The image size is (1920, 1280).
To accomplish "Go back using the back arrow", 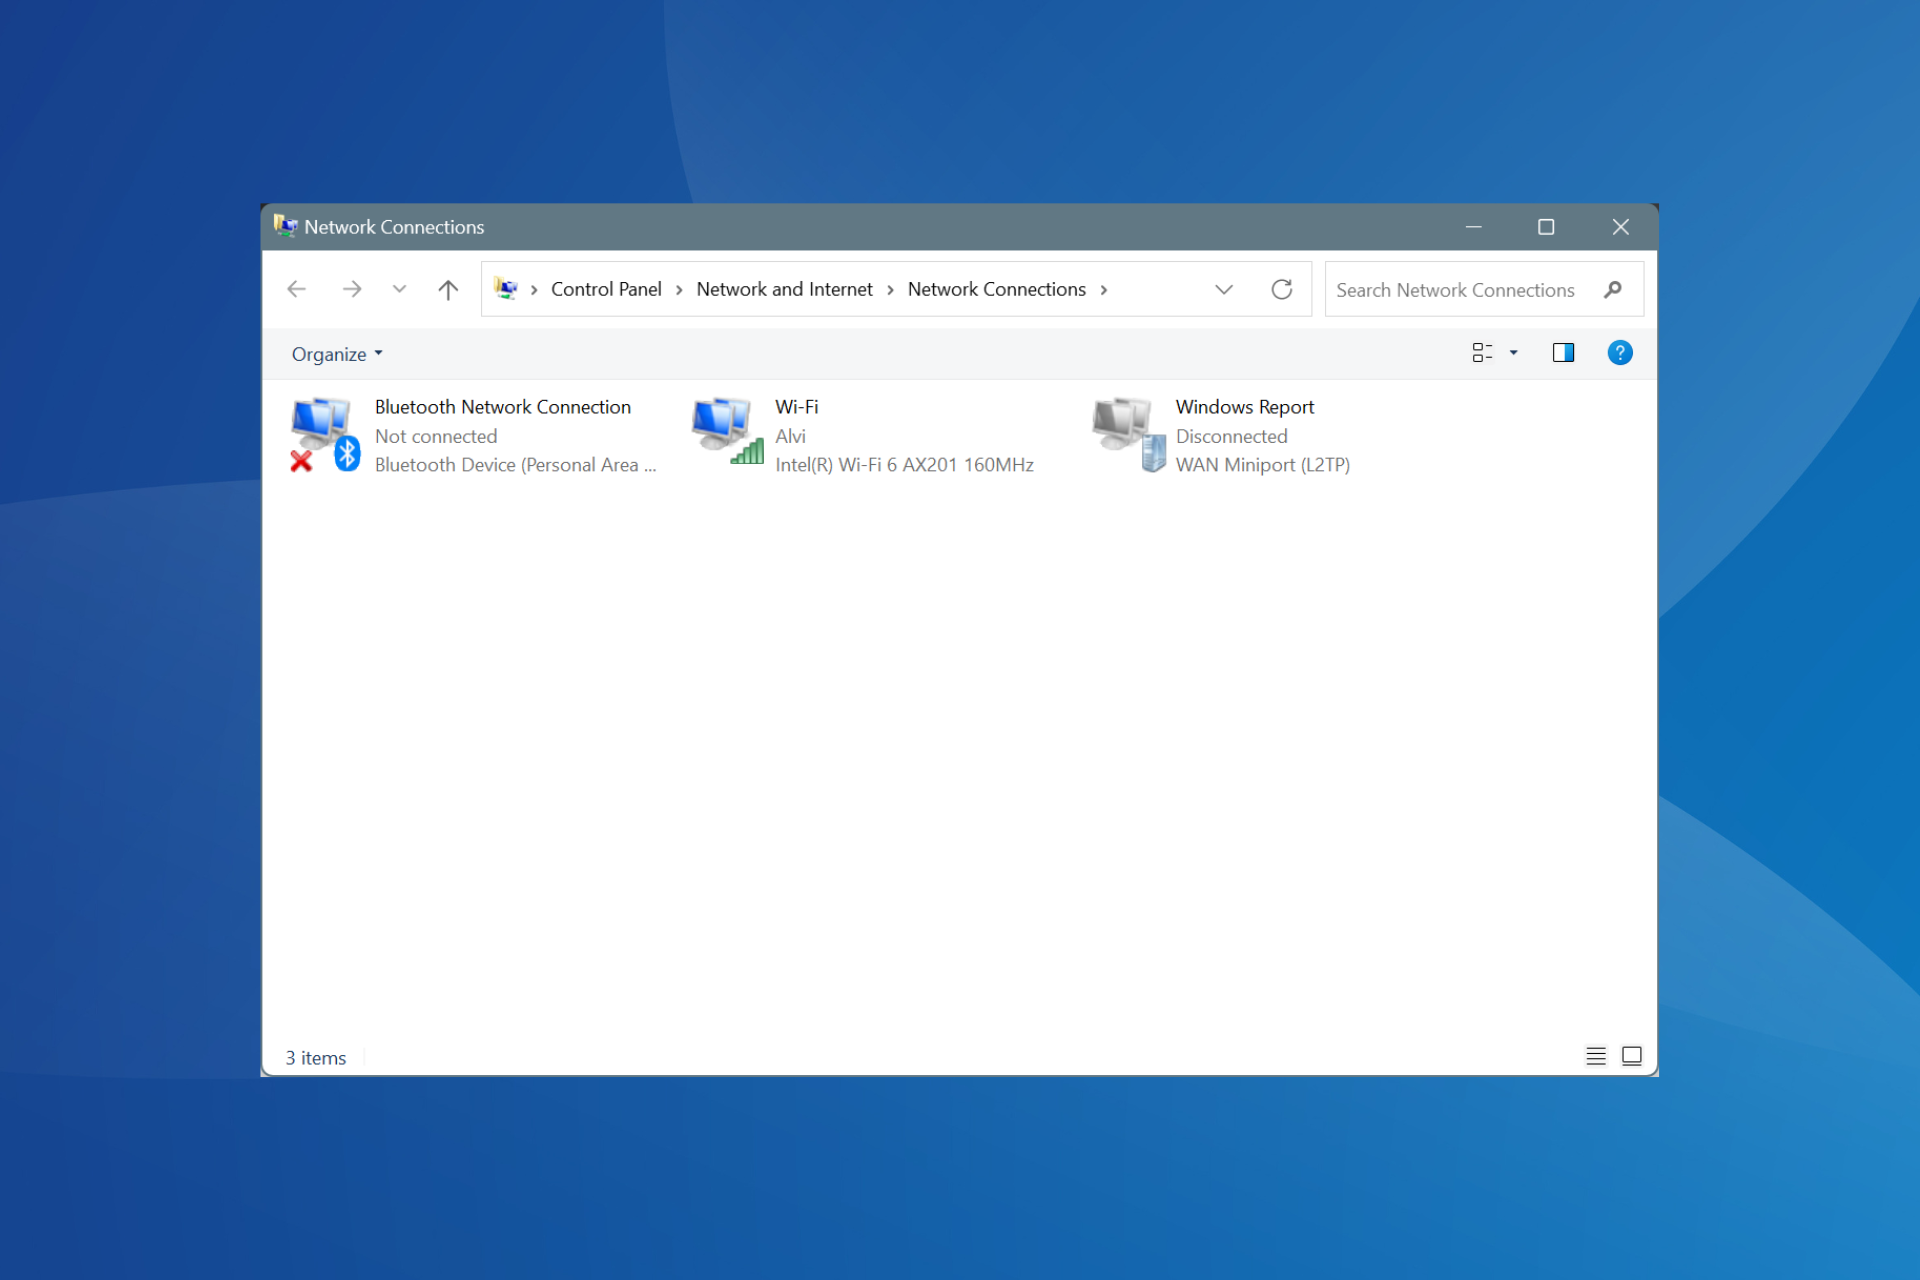I will (x=296, y=290).
